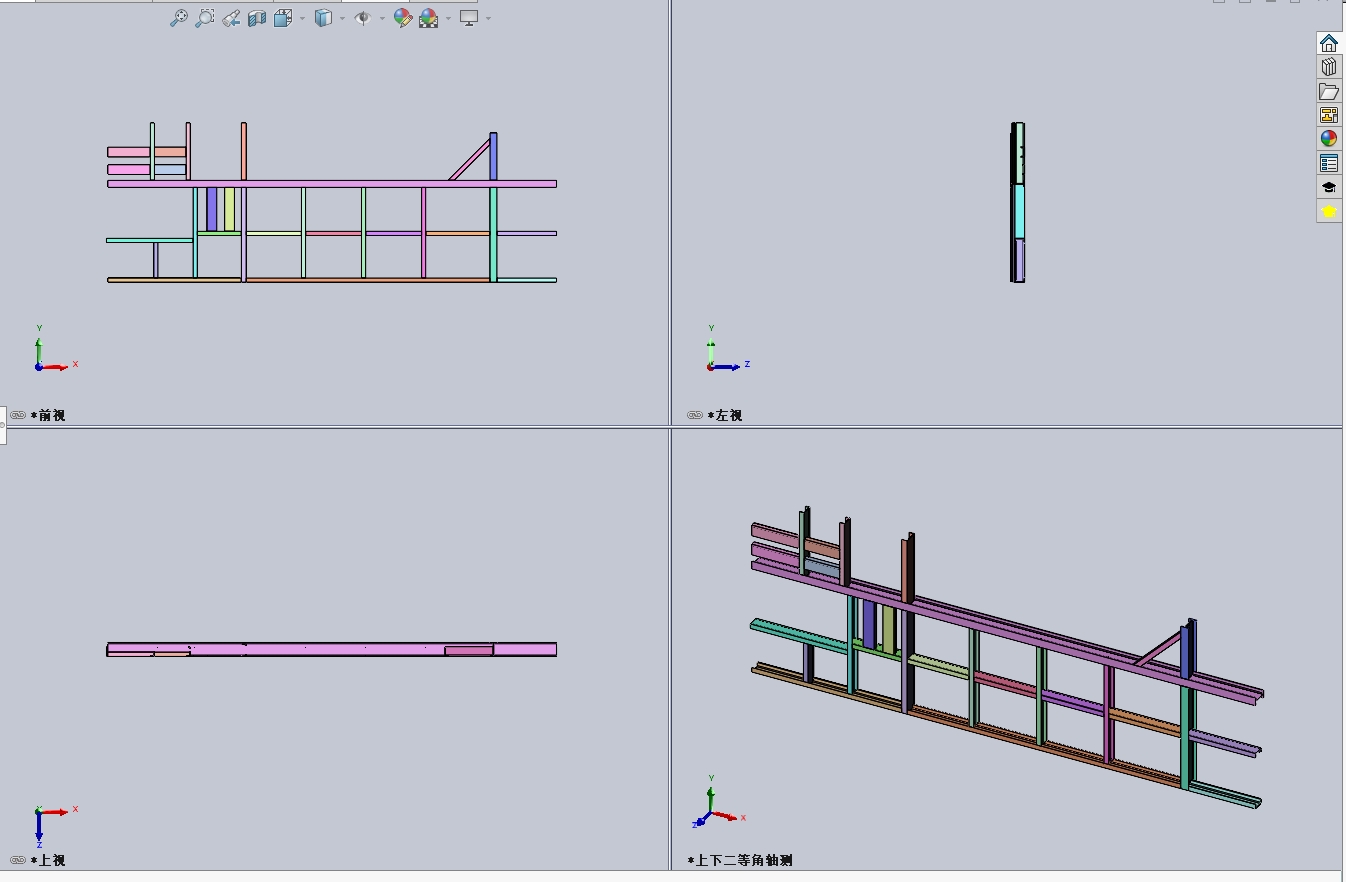Click the Display Style icon

coord(323,18)
